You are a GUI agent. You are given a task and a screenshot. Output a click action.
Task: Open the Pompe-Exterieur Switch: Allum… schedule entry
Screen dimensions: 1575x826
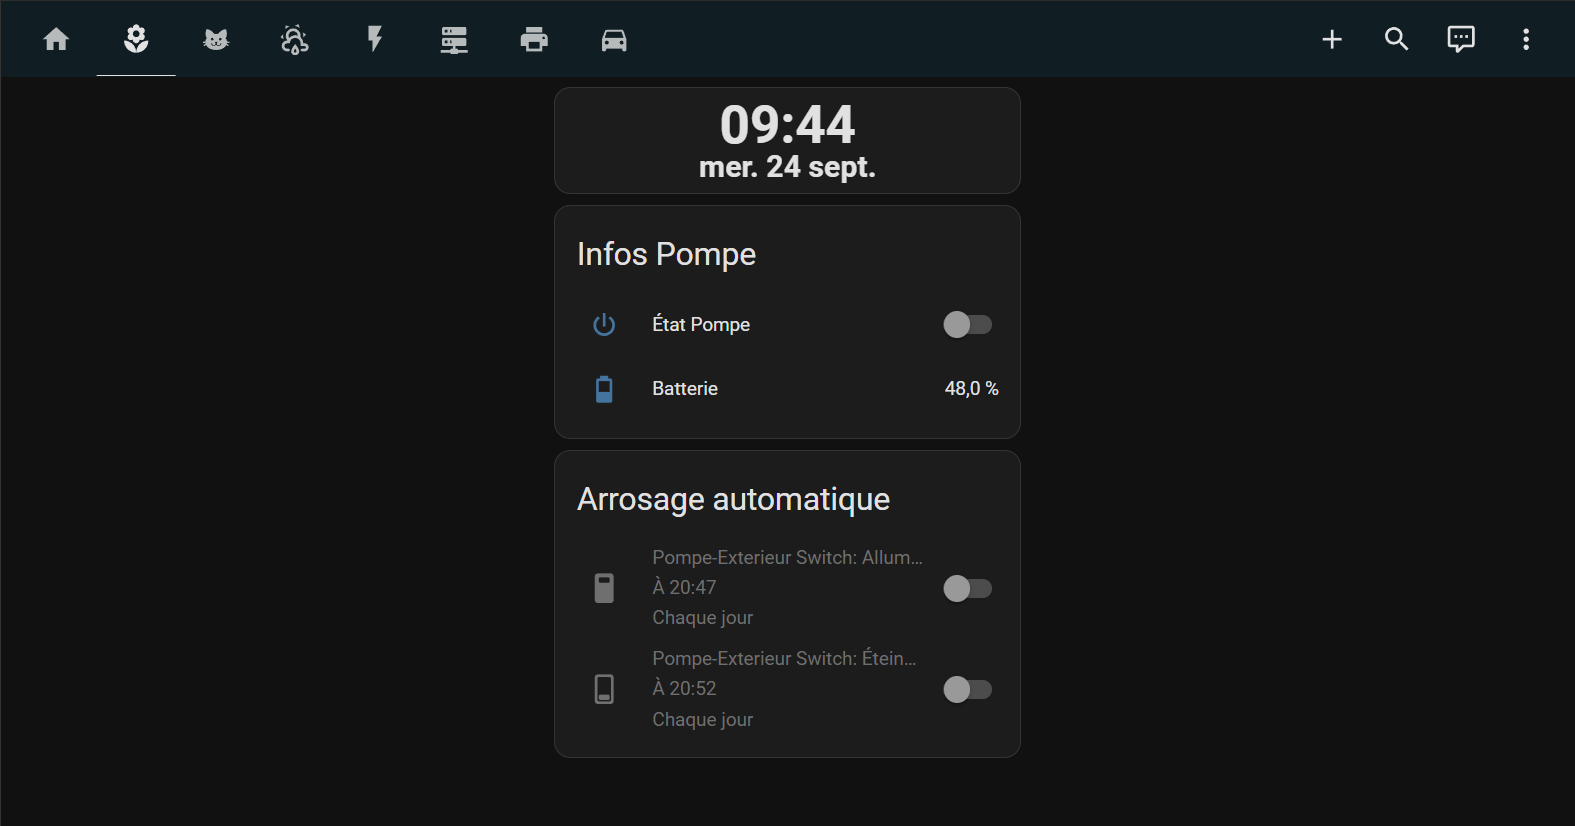pyautogui.click(x=787, y=558)
